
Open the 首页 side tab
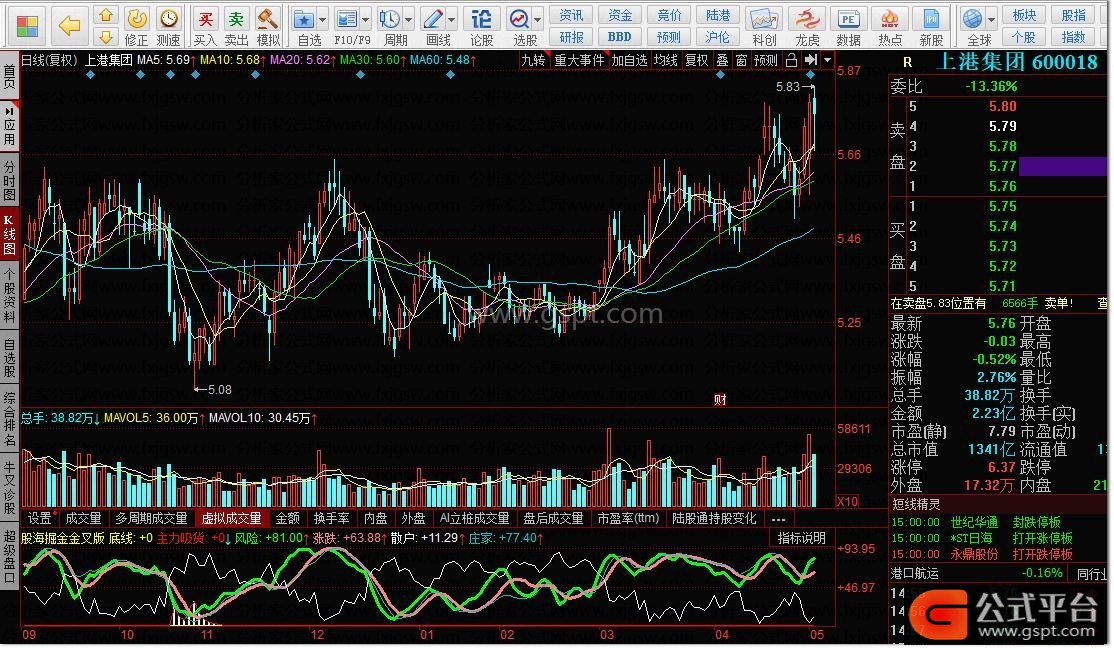pyautogui.click(x=9, y=76)
